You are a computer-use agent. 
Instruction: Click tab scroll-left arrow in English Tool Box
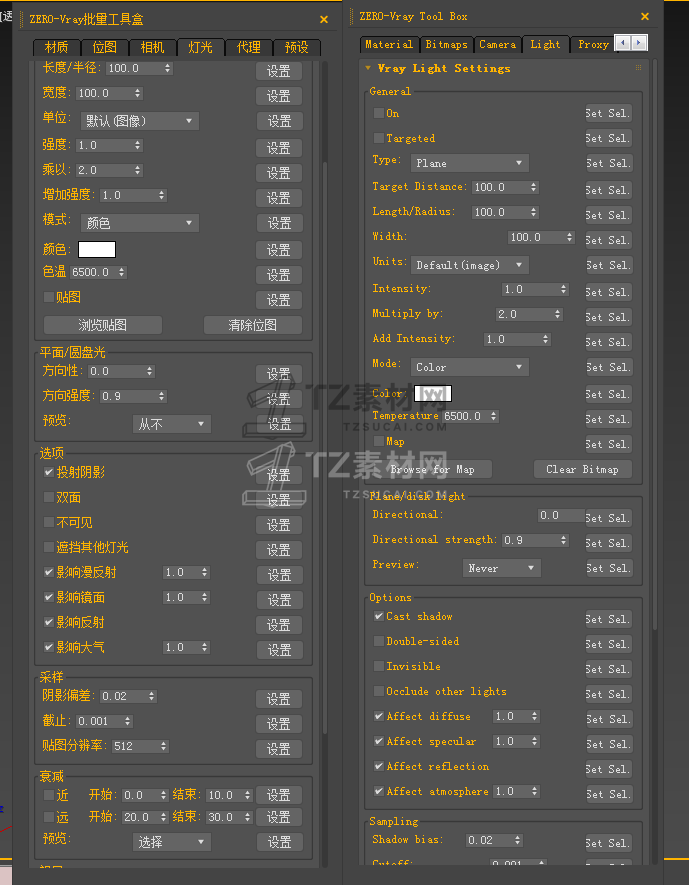tap(623, 43)
